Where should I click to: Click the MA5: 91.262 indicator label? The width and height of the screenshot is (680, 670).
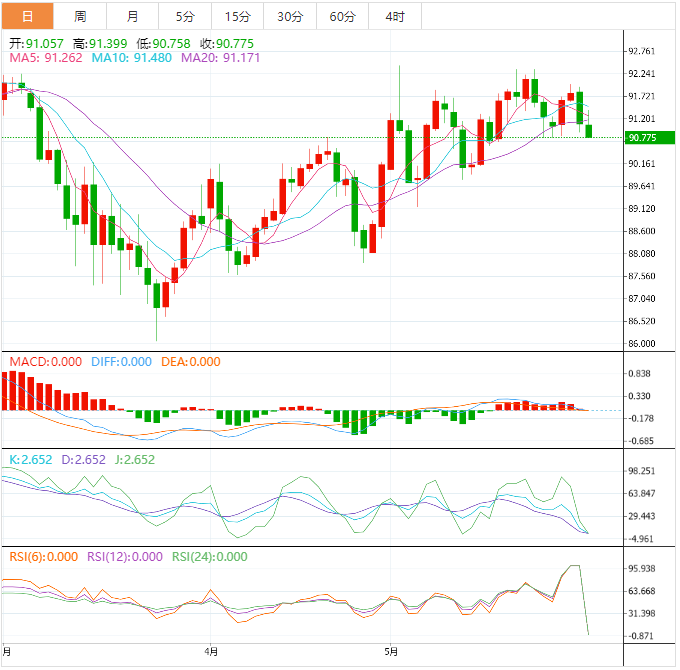[46, 59]
